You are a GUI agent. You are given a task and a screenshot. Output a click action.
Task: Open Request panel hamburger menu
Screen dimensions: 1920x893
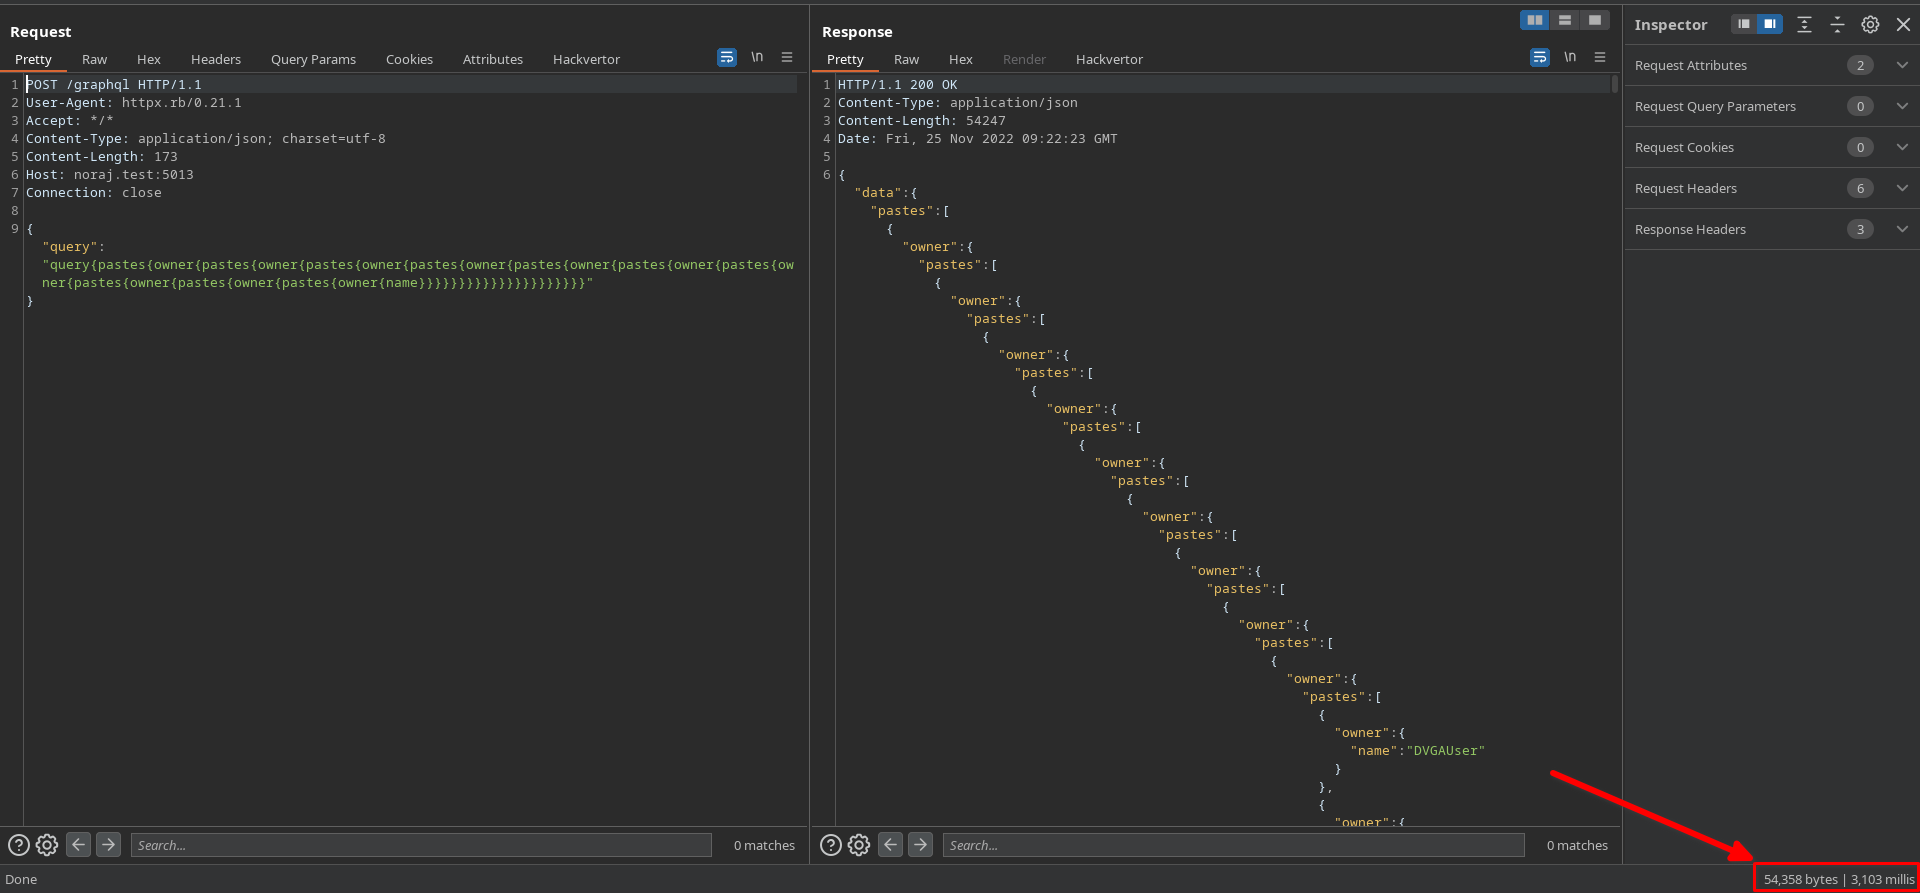tap(787, 58)
